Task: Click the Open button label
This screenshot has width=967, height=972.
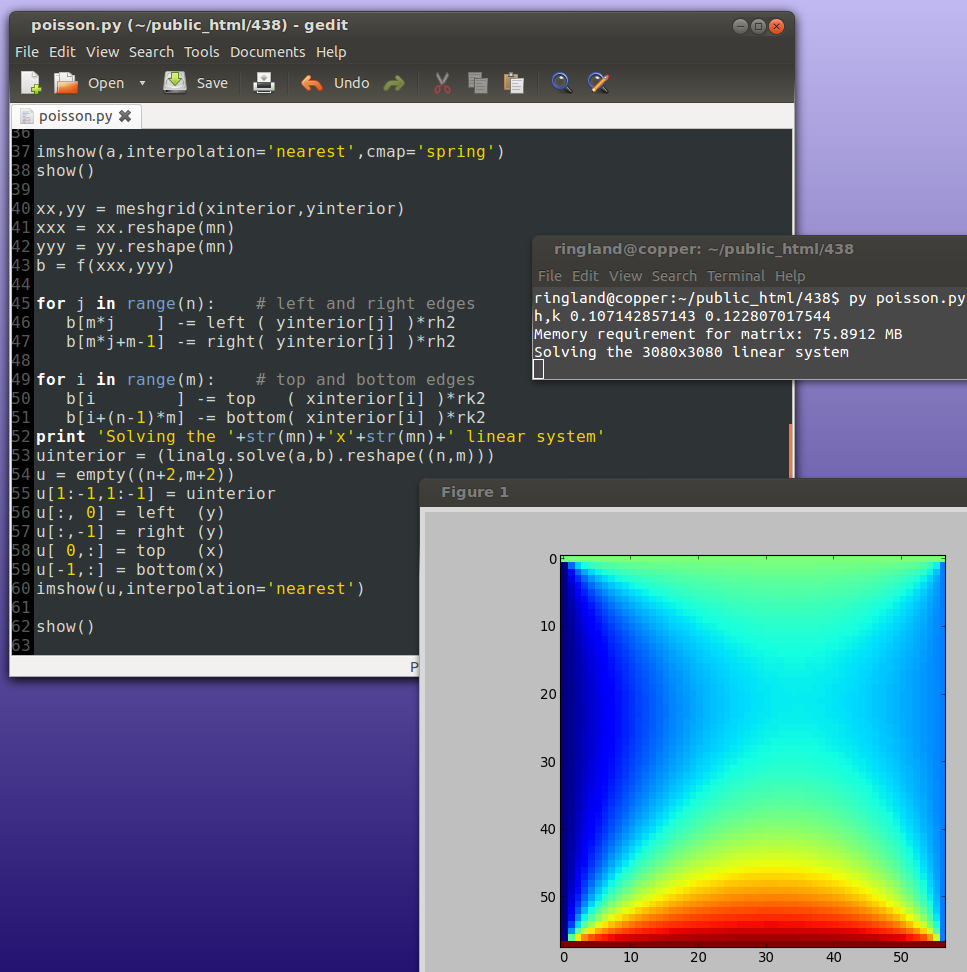Action: pyautogui.click(x=106, y=83)
